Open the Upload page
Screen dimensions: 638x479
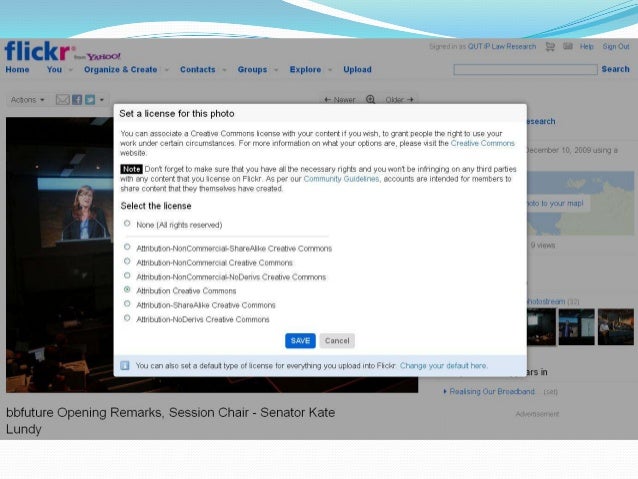click(x=357, y=70)
